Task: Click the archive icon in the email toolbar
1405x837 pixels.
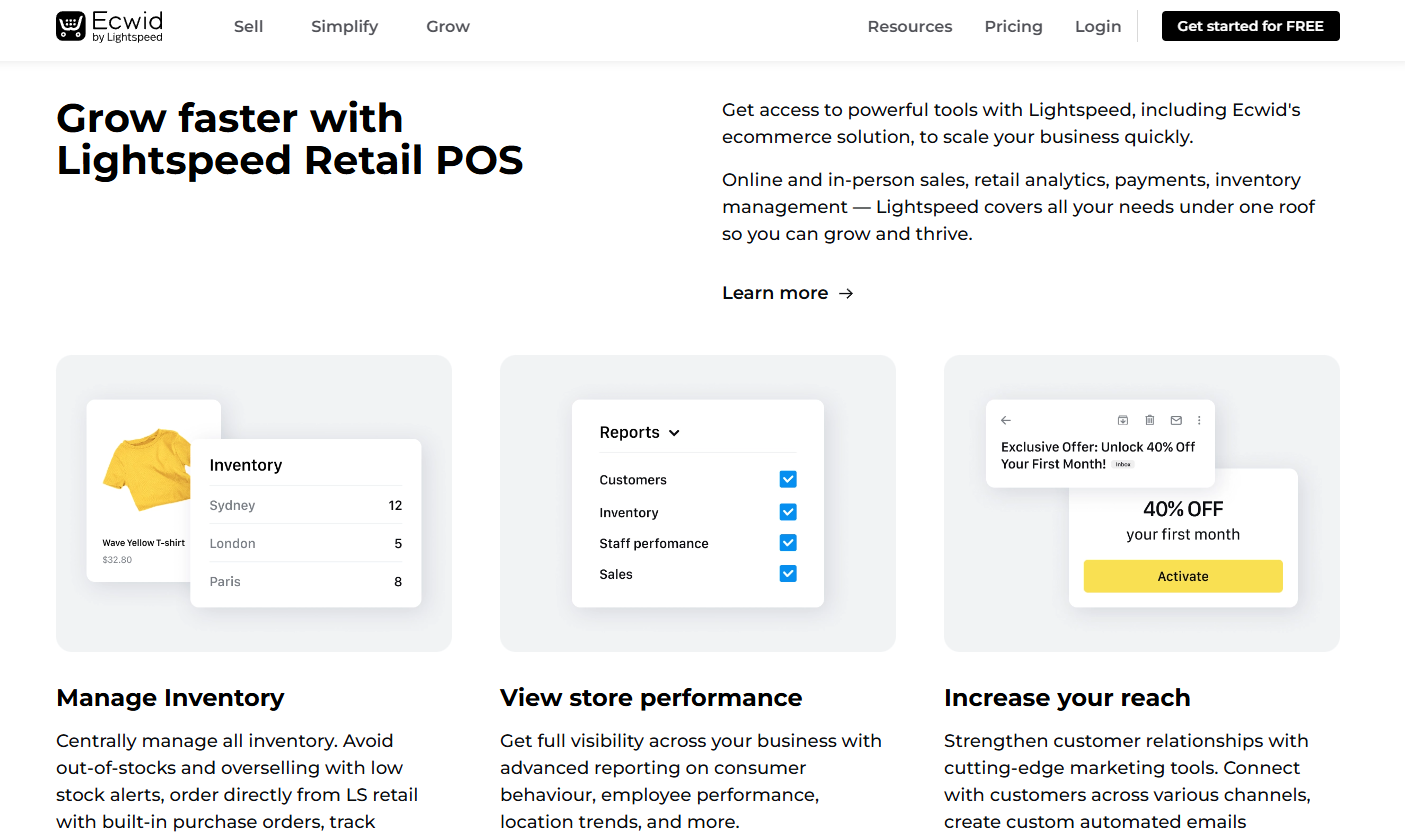Action: pyautogui.click(x=1122, y=420)
